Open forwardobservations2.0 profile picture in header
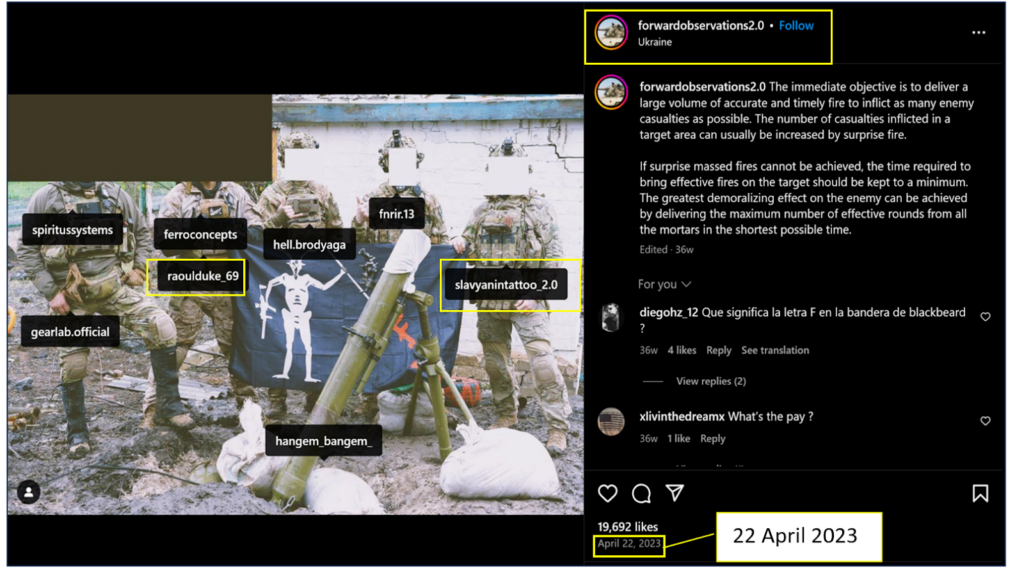The width and height of the screenshot is (1024, 577). (611, 33)
